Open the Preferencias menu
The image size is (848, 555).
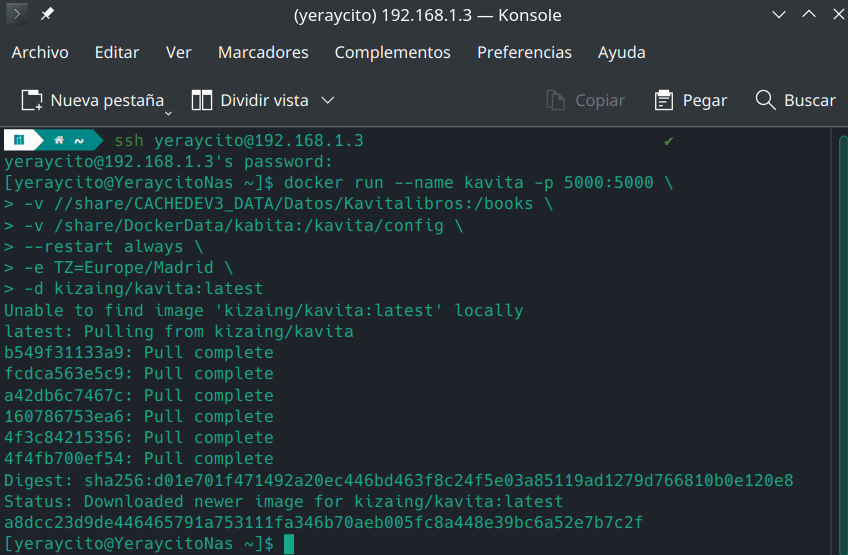pyautogui.click(x=524, y=52)
